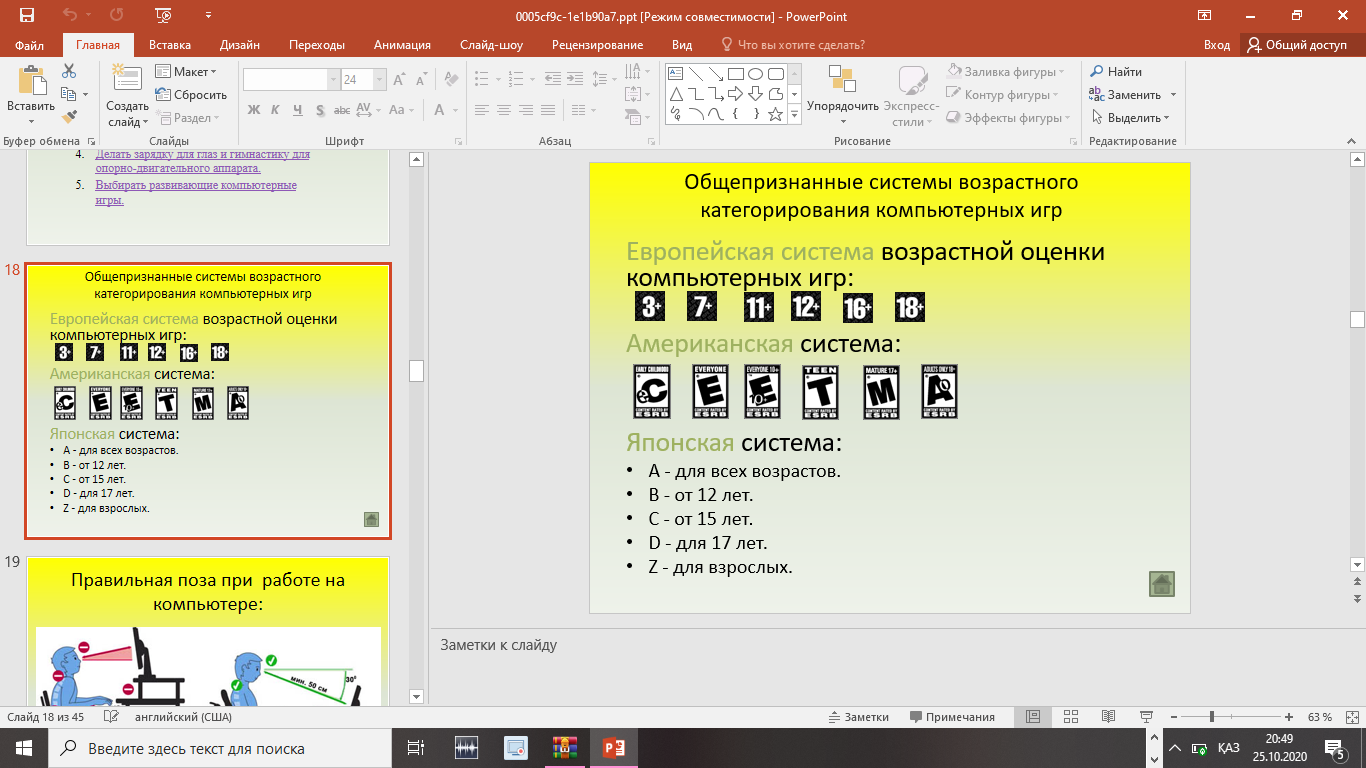Click the Increase Indent icon

(574, 80)
